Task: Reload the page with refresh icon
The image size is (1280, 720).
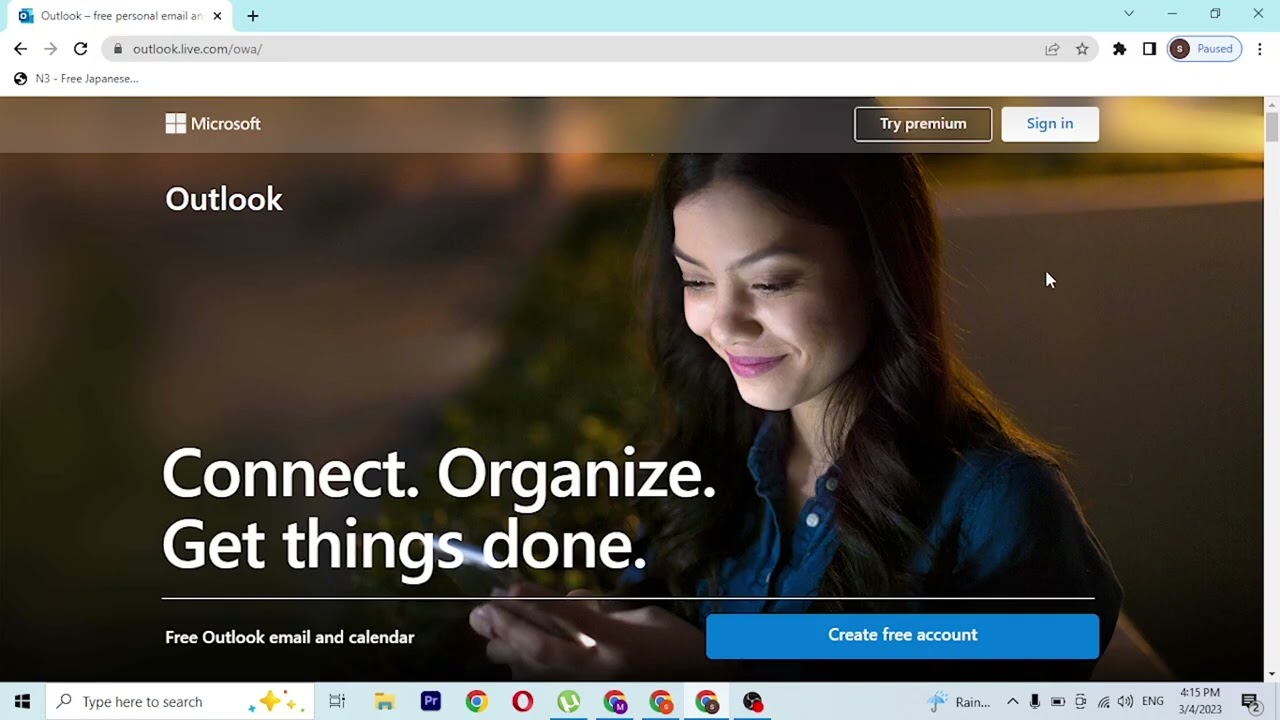Action: (x=80, y=49)
